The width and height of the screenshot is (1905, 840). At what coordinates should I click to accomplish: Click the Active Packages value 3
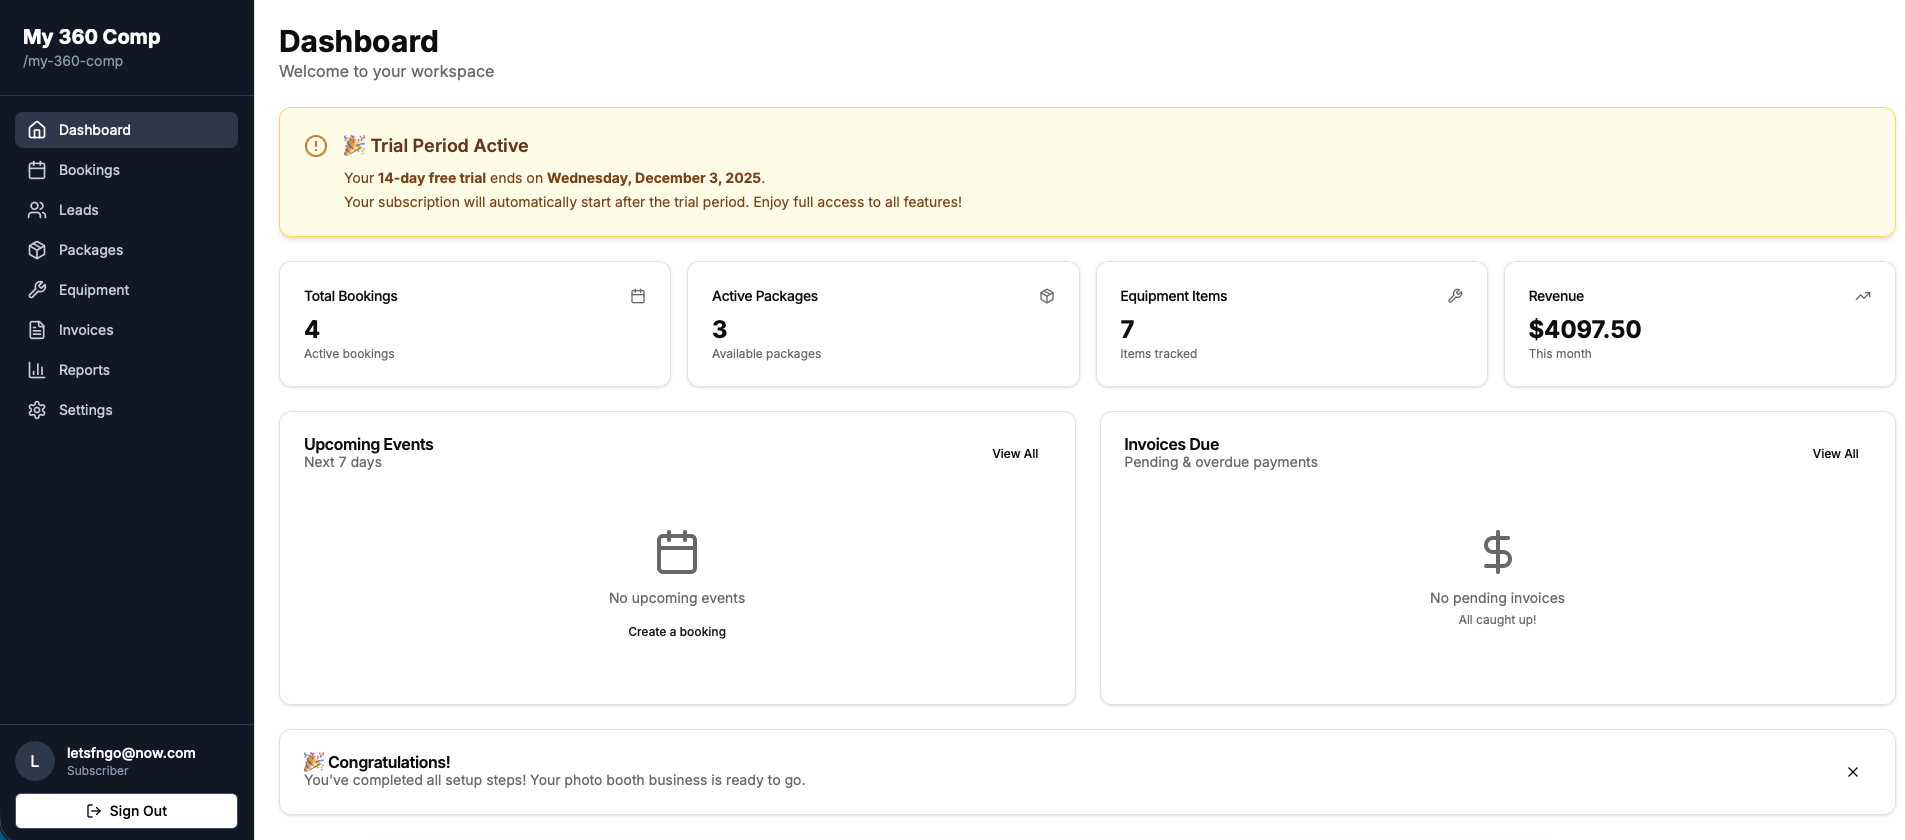click(x=720, y=329)
